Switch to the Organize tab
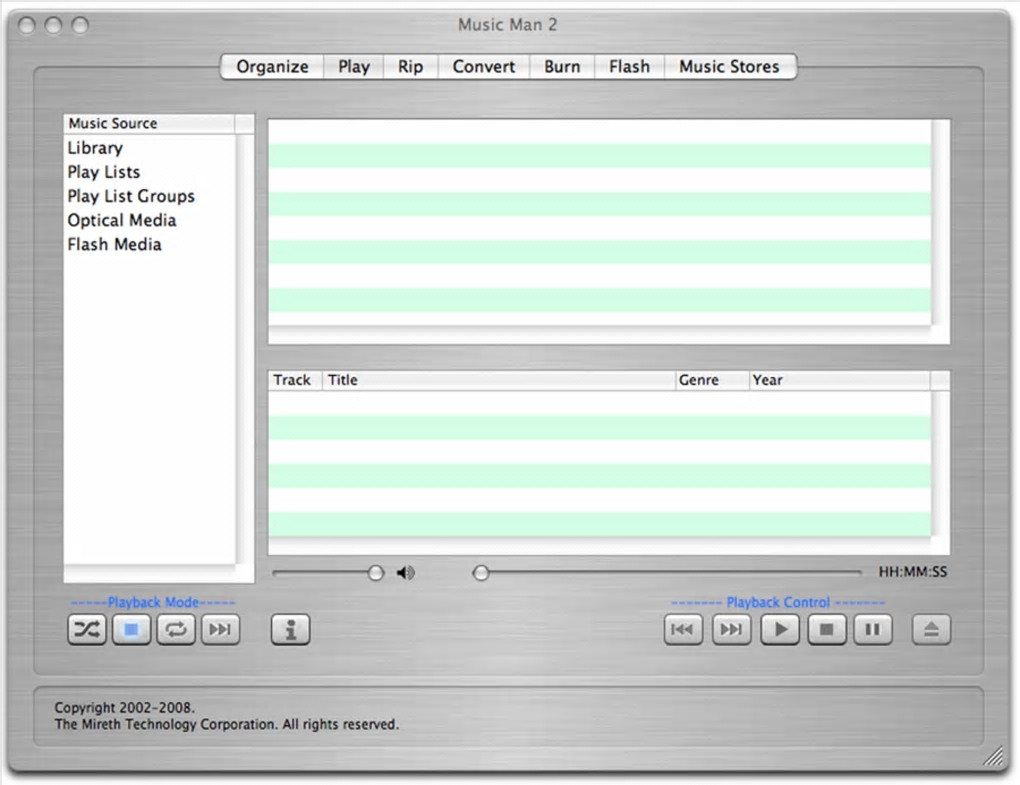The height and width of the screenshot is (785, 1020). 272,66
